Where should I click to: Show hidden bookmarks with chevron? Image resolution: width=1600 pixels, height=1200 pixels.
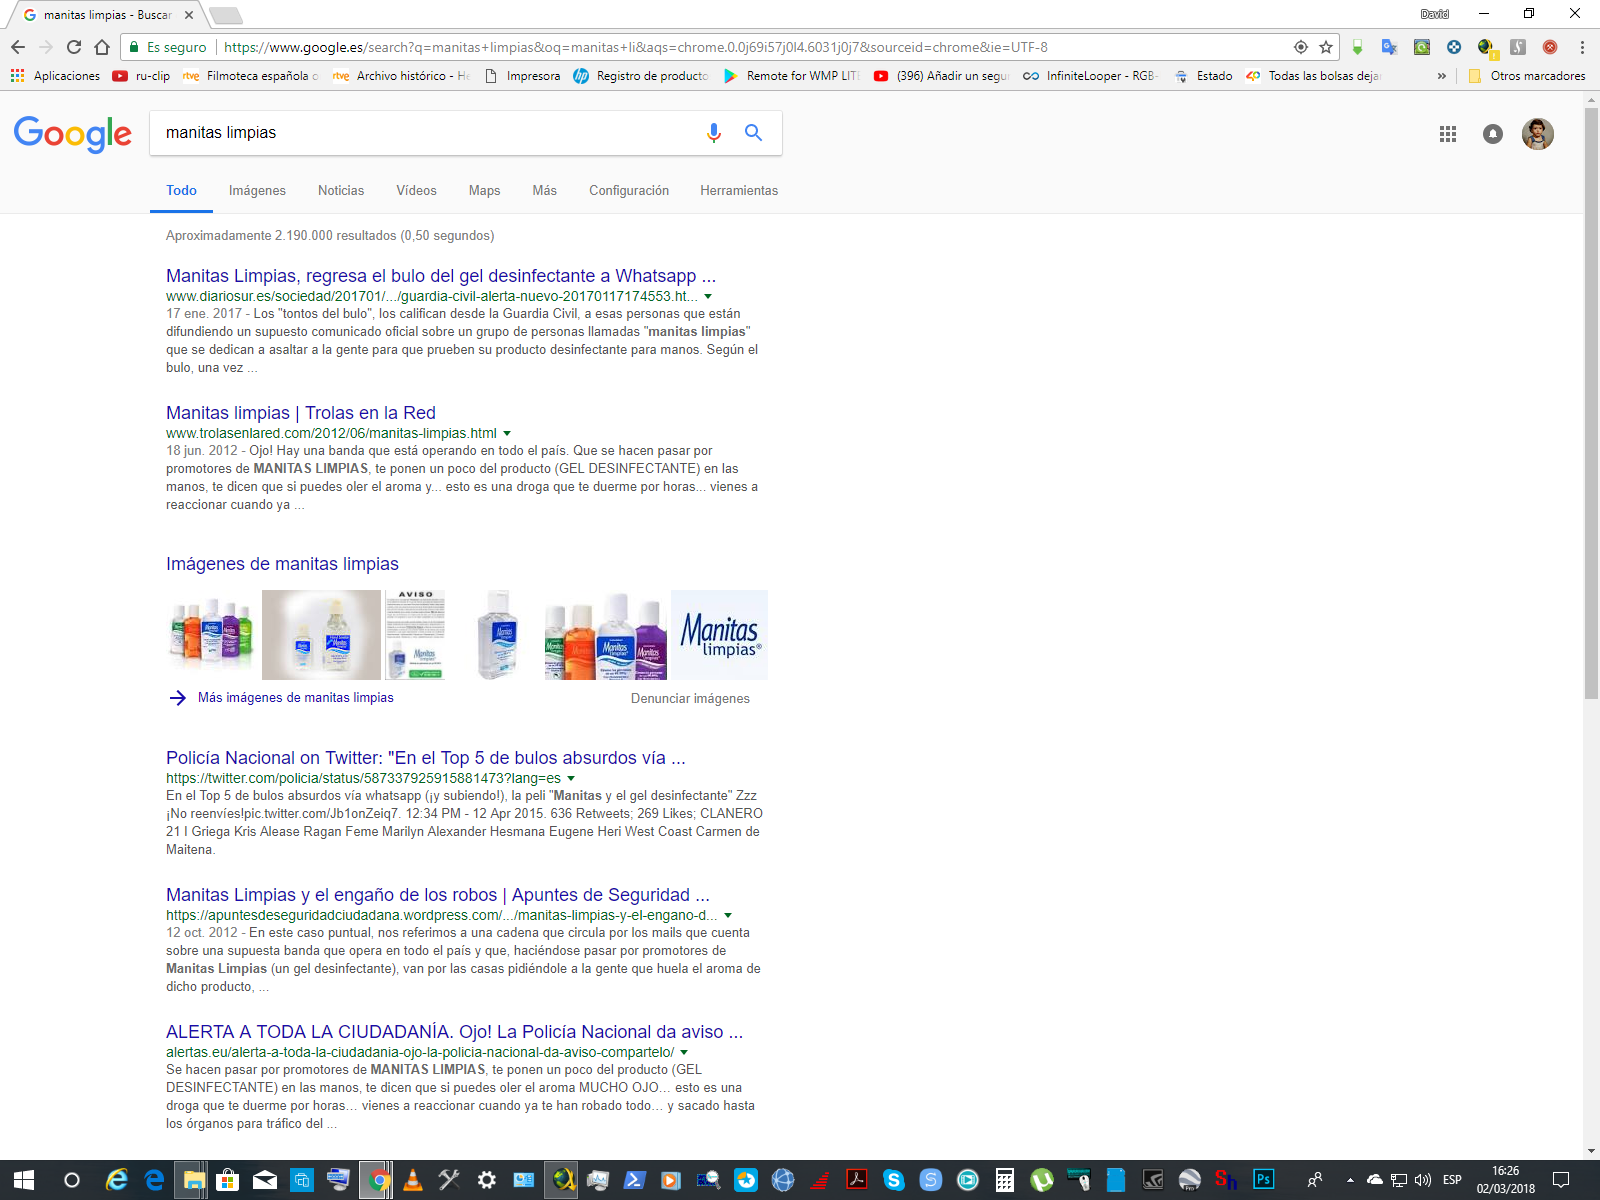(1441, 76)
